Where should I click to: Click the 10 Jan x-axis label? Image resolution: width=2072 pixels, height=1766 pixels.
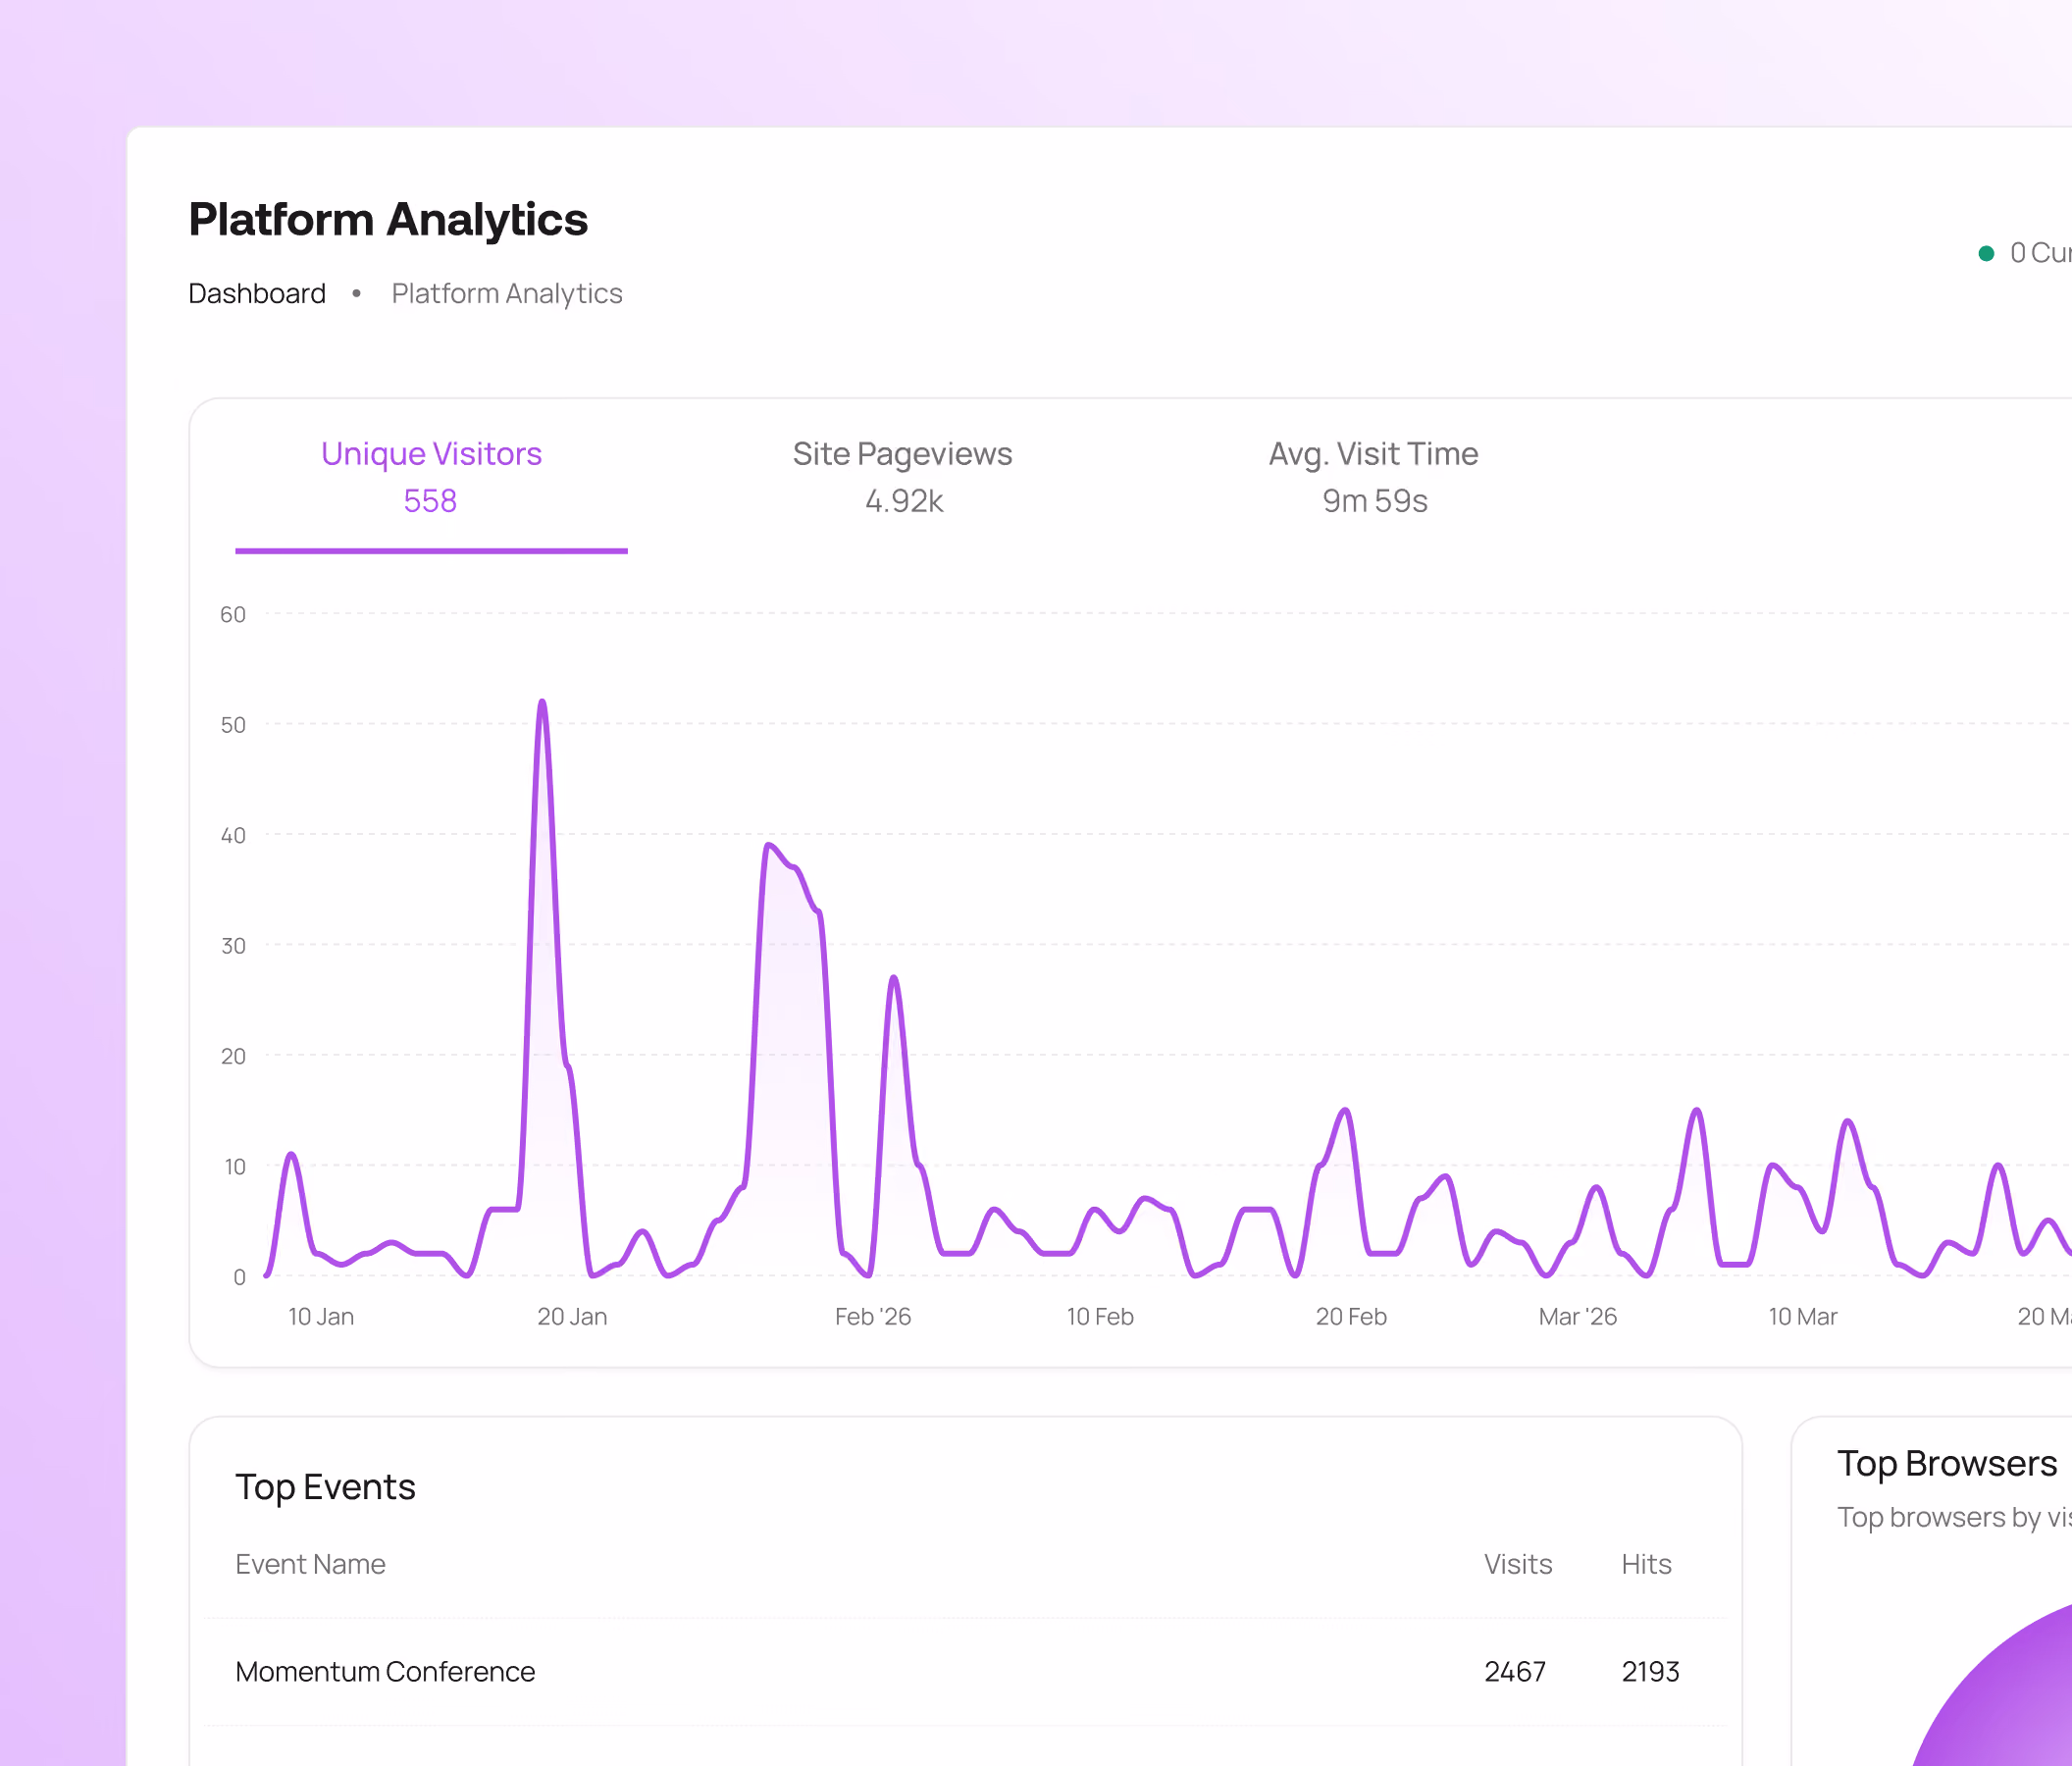coord(321,1316)
